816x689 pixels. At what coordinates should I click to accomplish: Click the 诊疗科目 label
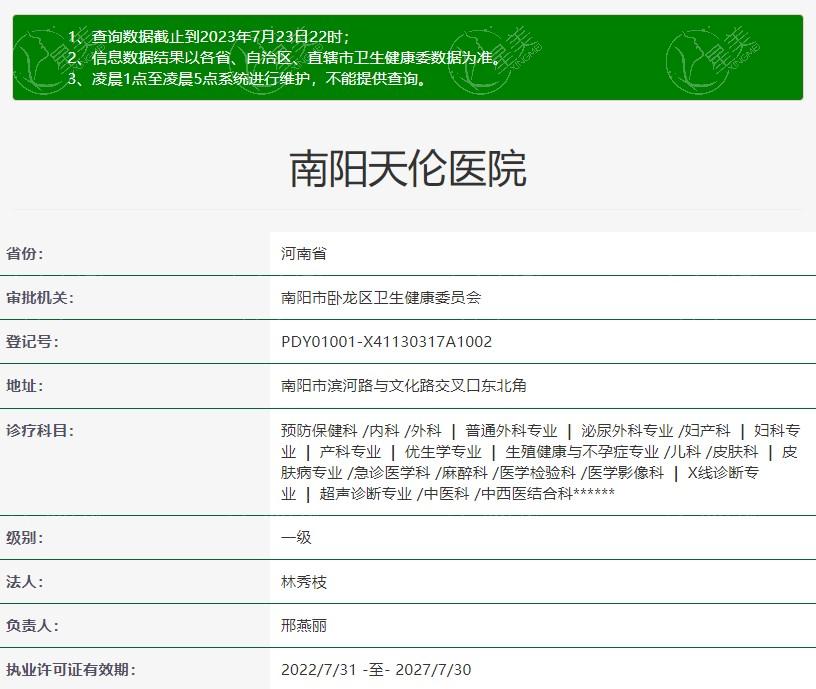click(x=40, y=430)
